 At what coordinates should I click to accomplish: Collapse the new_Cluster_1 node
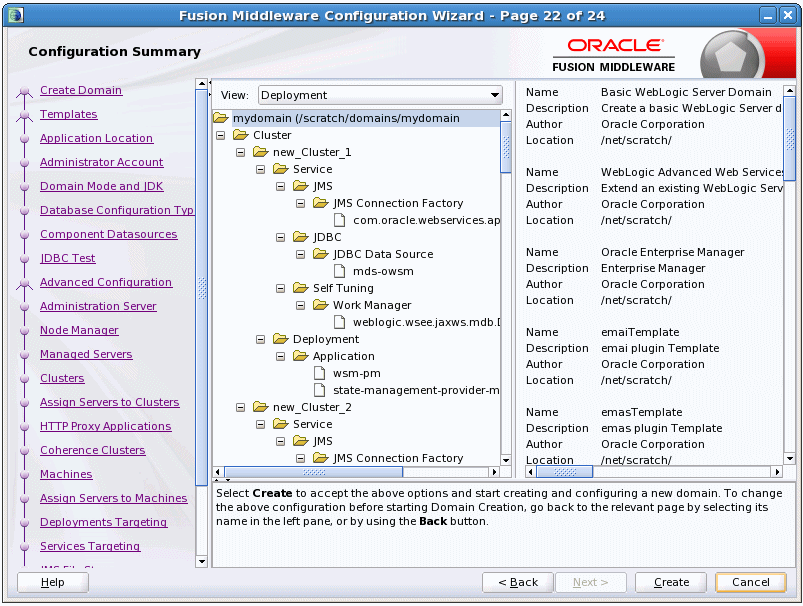[241, 152]
